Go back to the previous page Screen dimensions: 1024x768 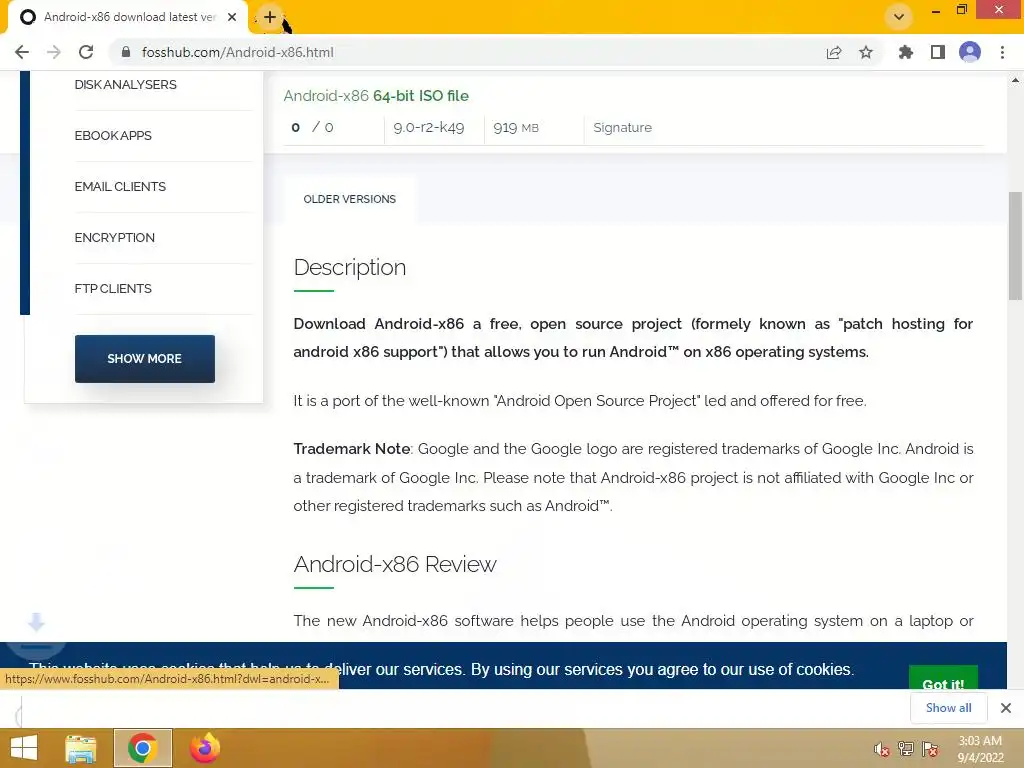(22, 52)
